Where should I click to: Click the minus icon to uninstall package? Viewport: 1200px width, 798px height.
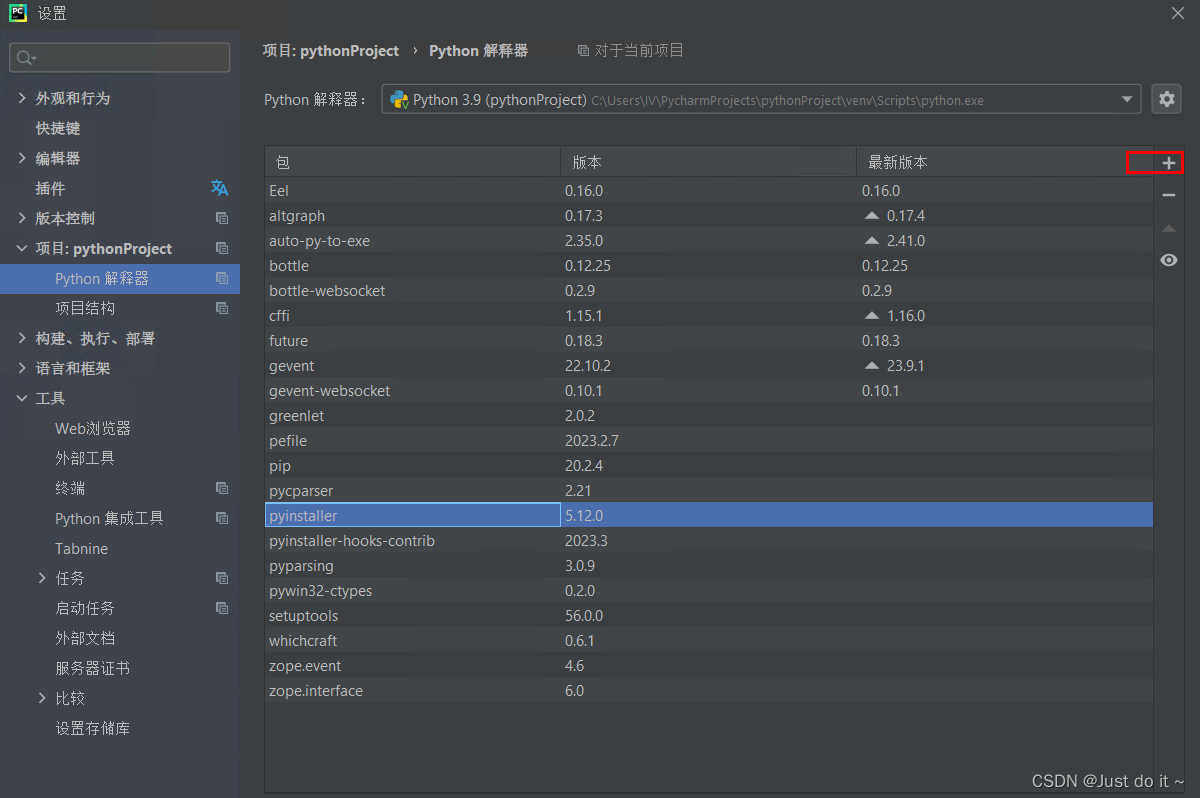[1168, 195]
